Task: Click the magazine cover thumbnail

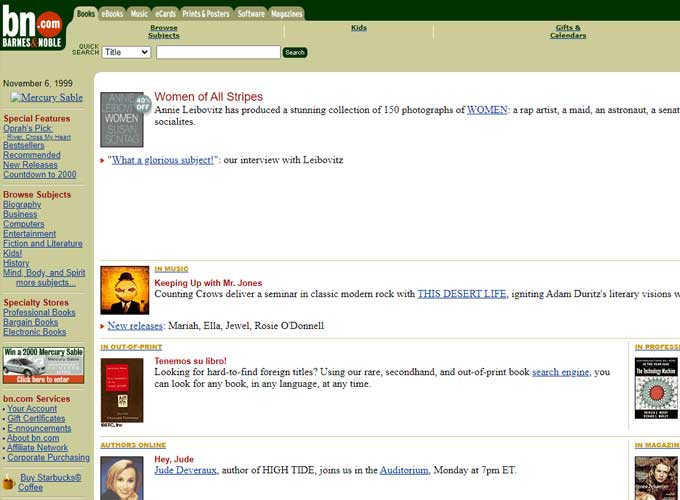Action: [x=656, y=478]
